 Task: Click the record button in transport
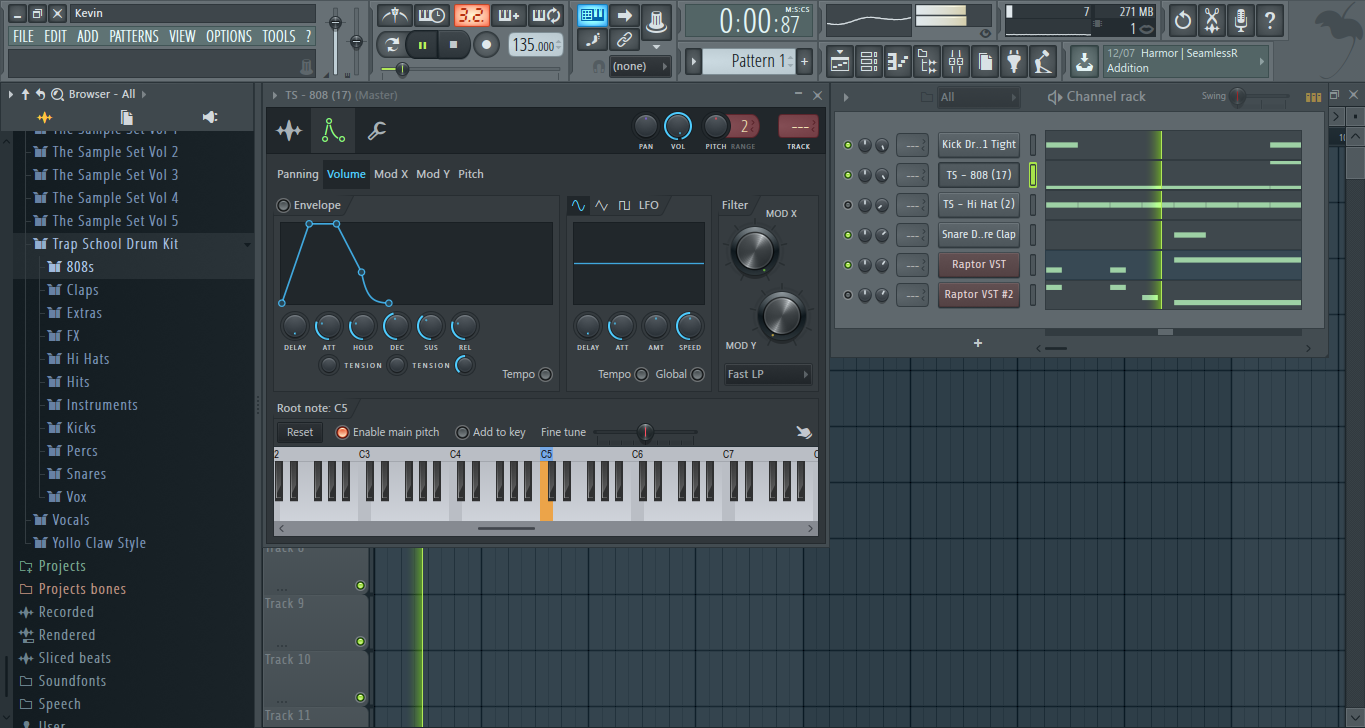click(487, 45)
